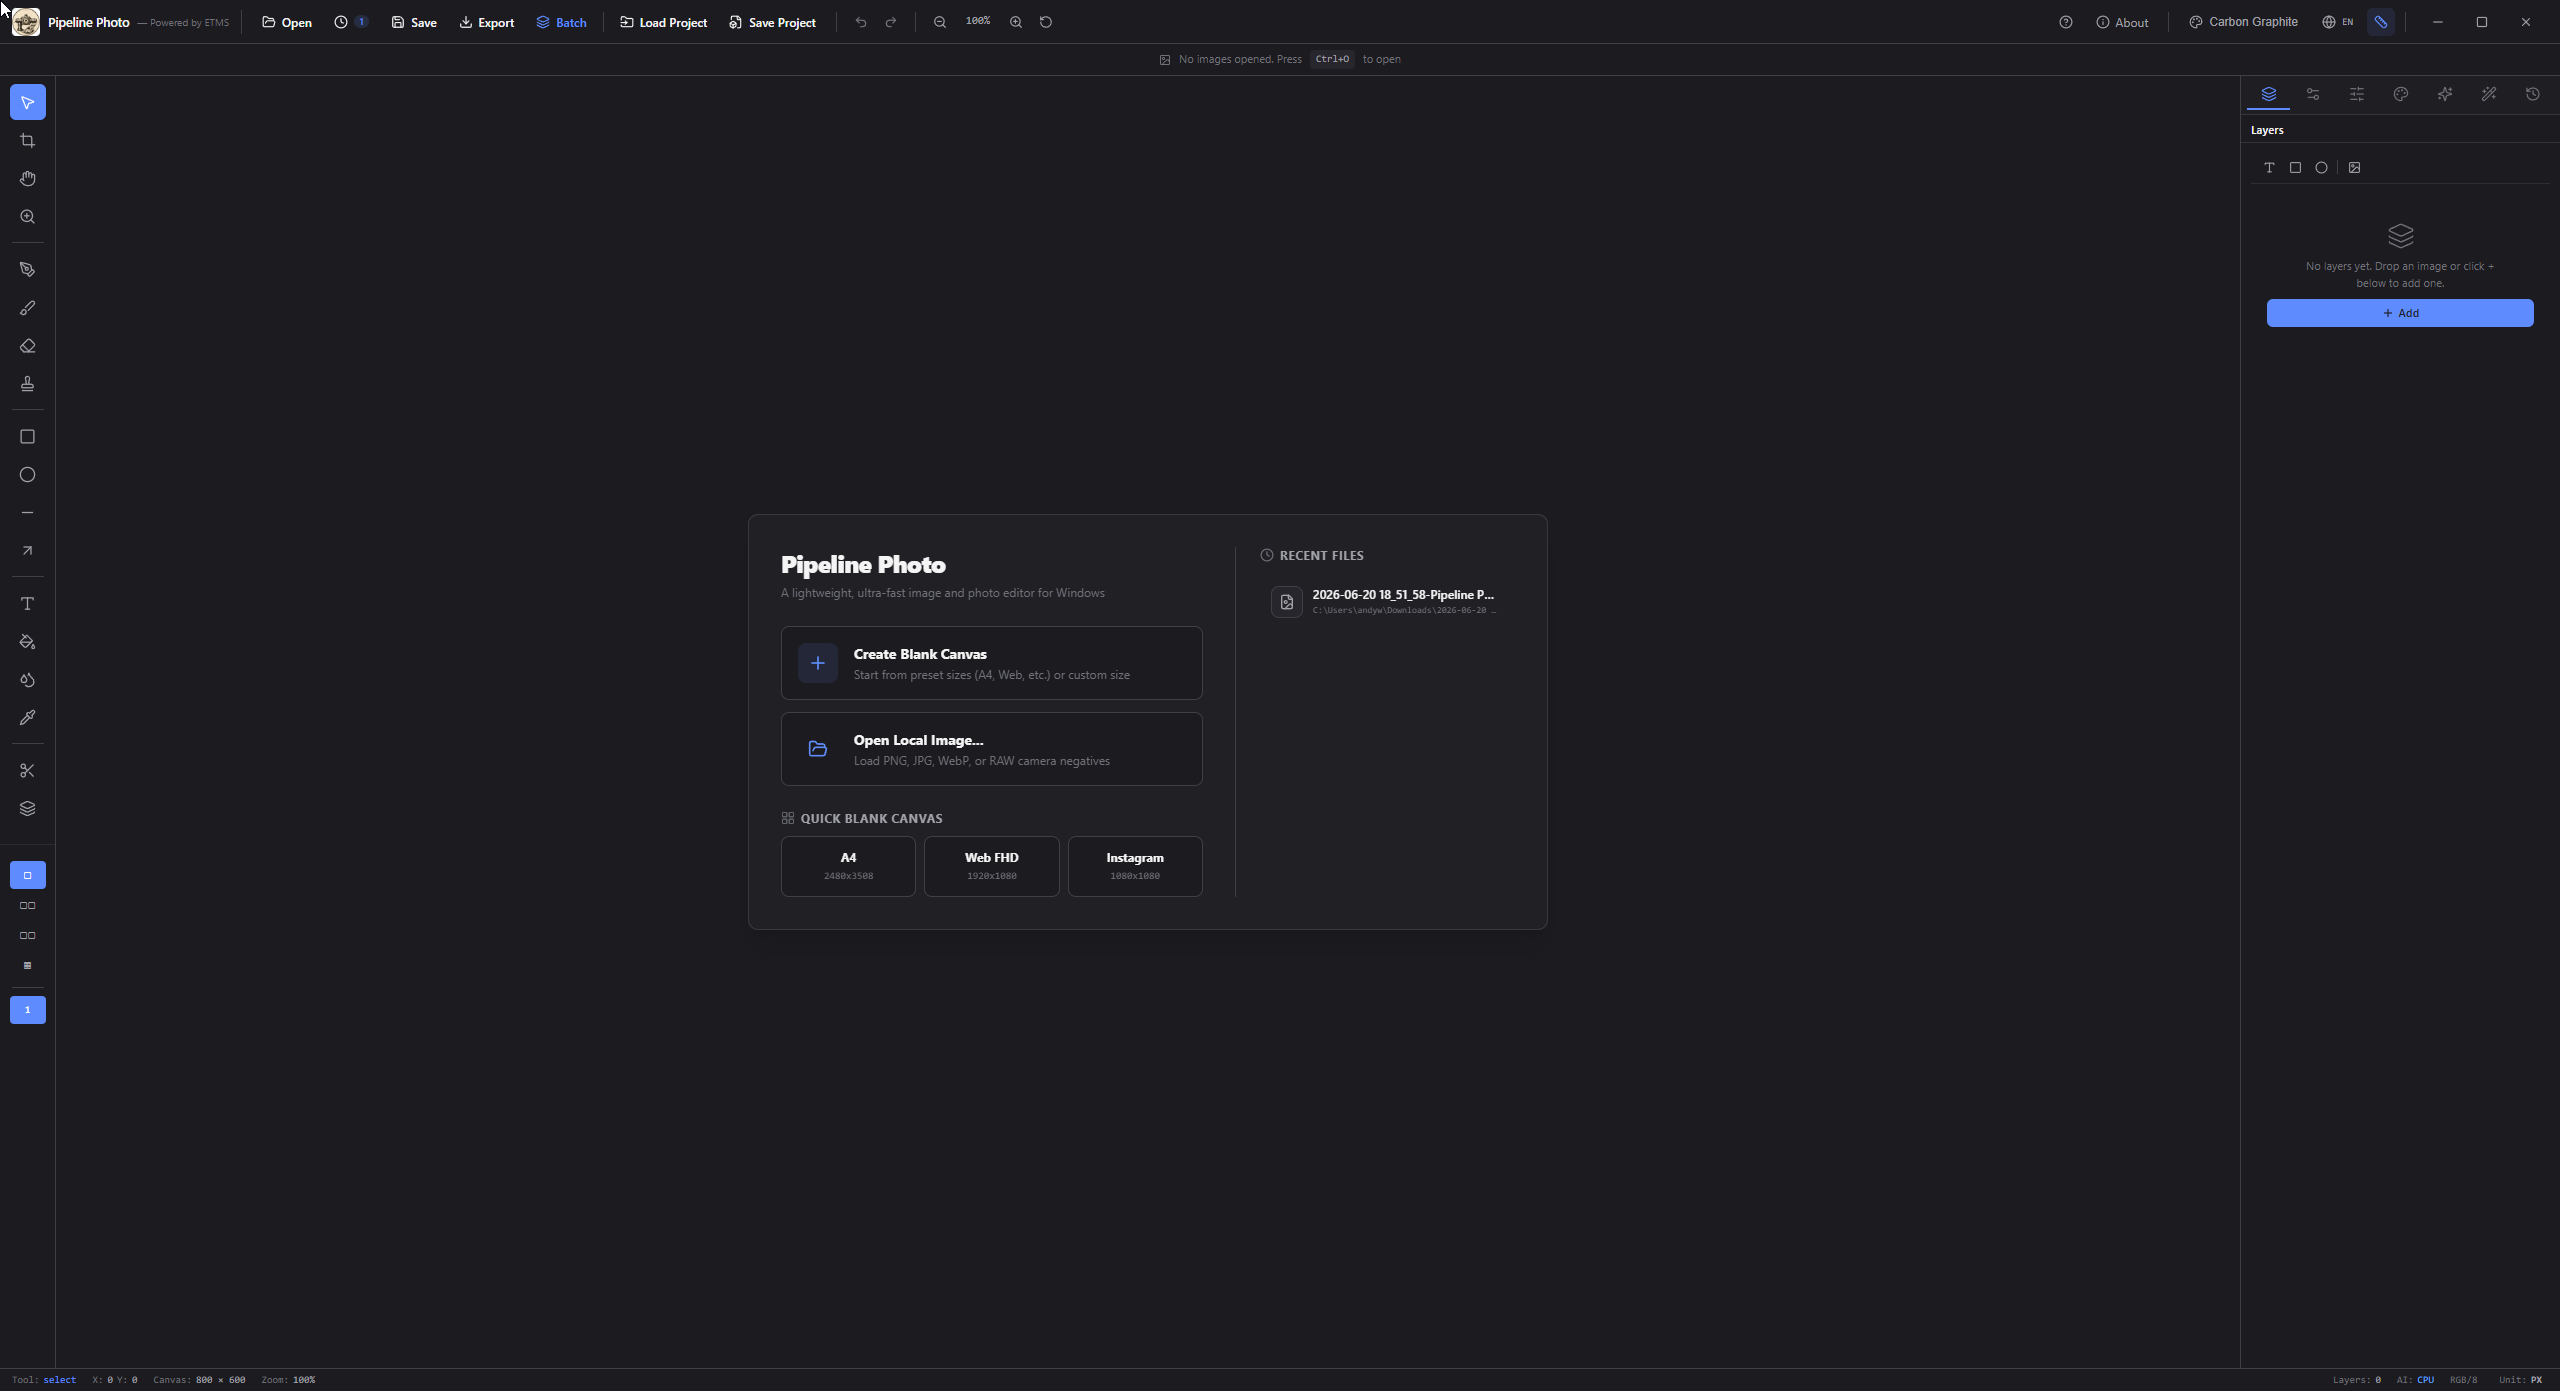Add a rectangle layer in Layers panel

[2295, 167]
